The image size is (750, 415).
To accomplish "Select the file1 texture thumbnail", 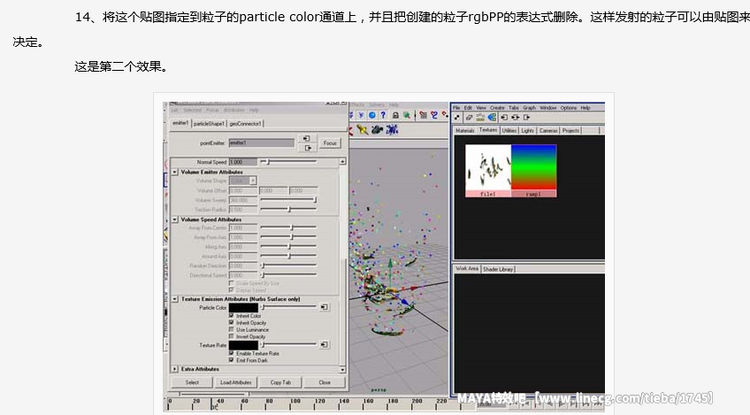I will [x=488, y=171].
